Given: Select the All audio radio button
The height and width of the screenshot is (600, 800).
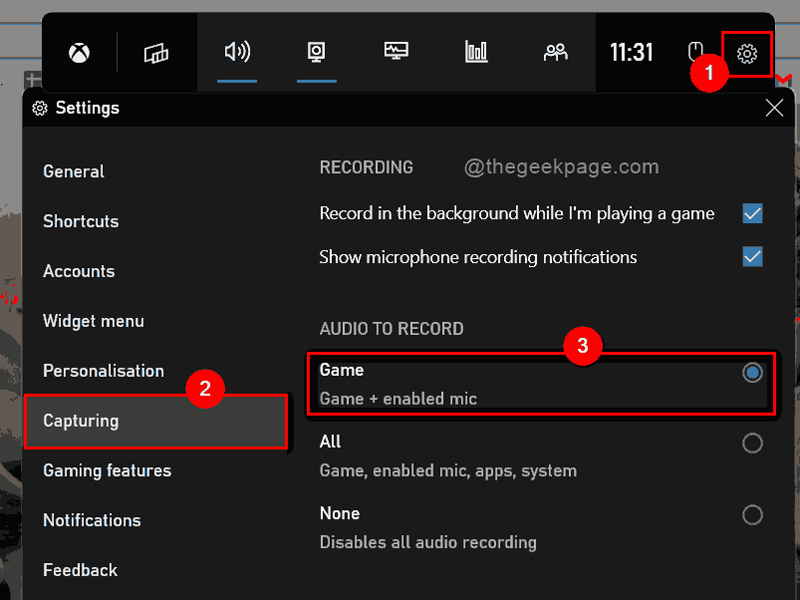Looking at the screenshot, I should pyautogui.click(x=752, y=443).
